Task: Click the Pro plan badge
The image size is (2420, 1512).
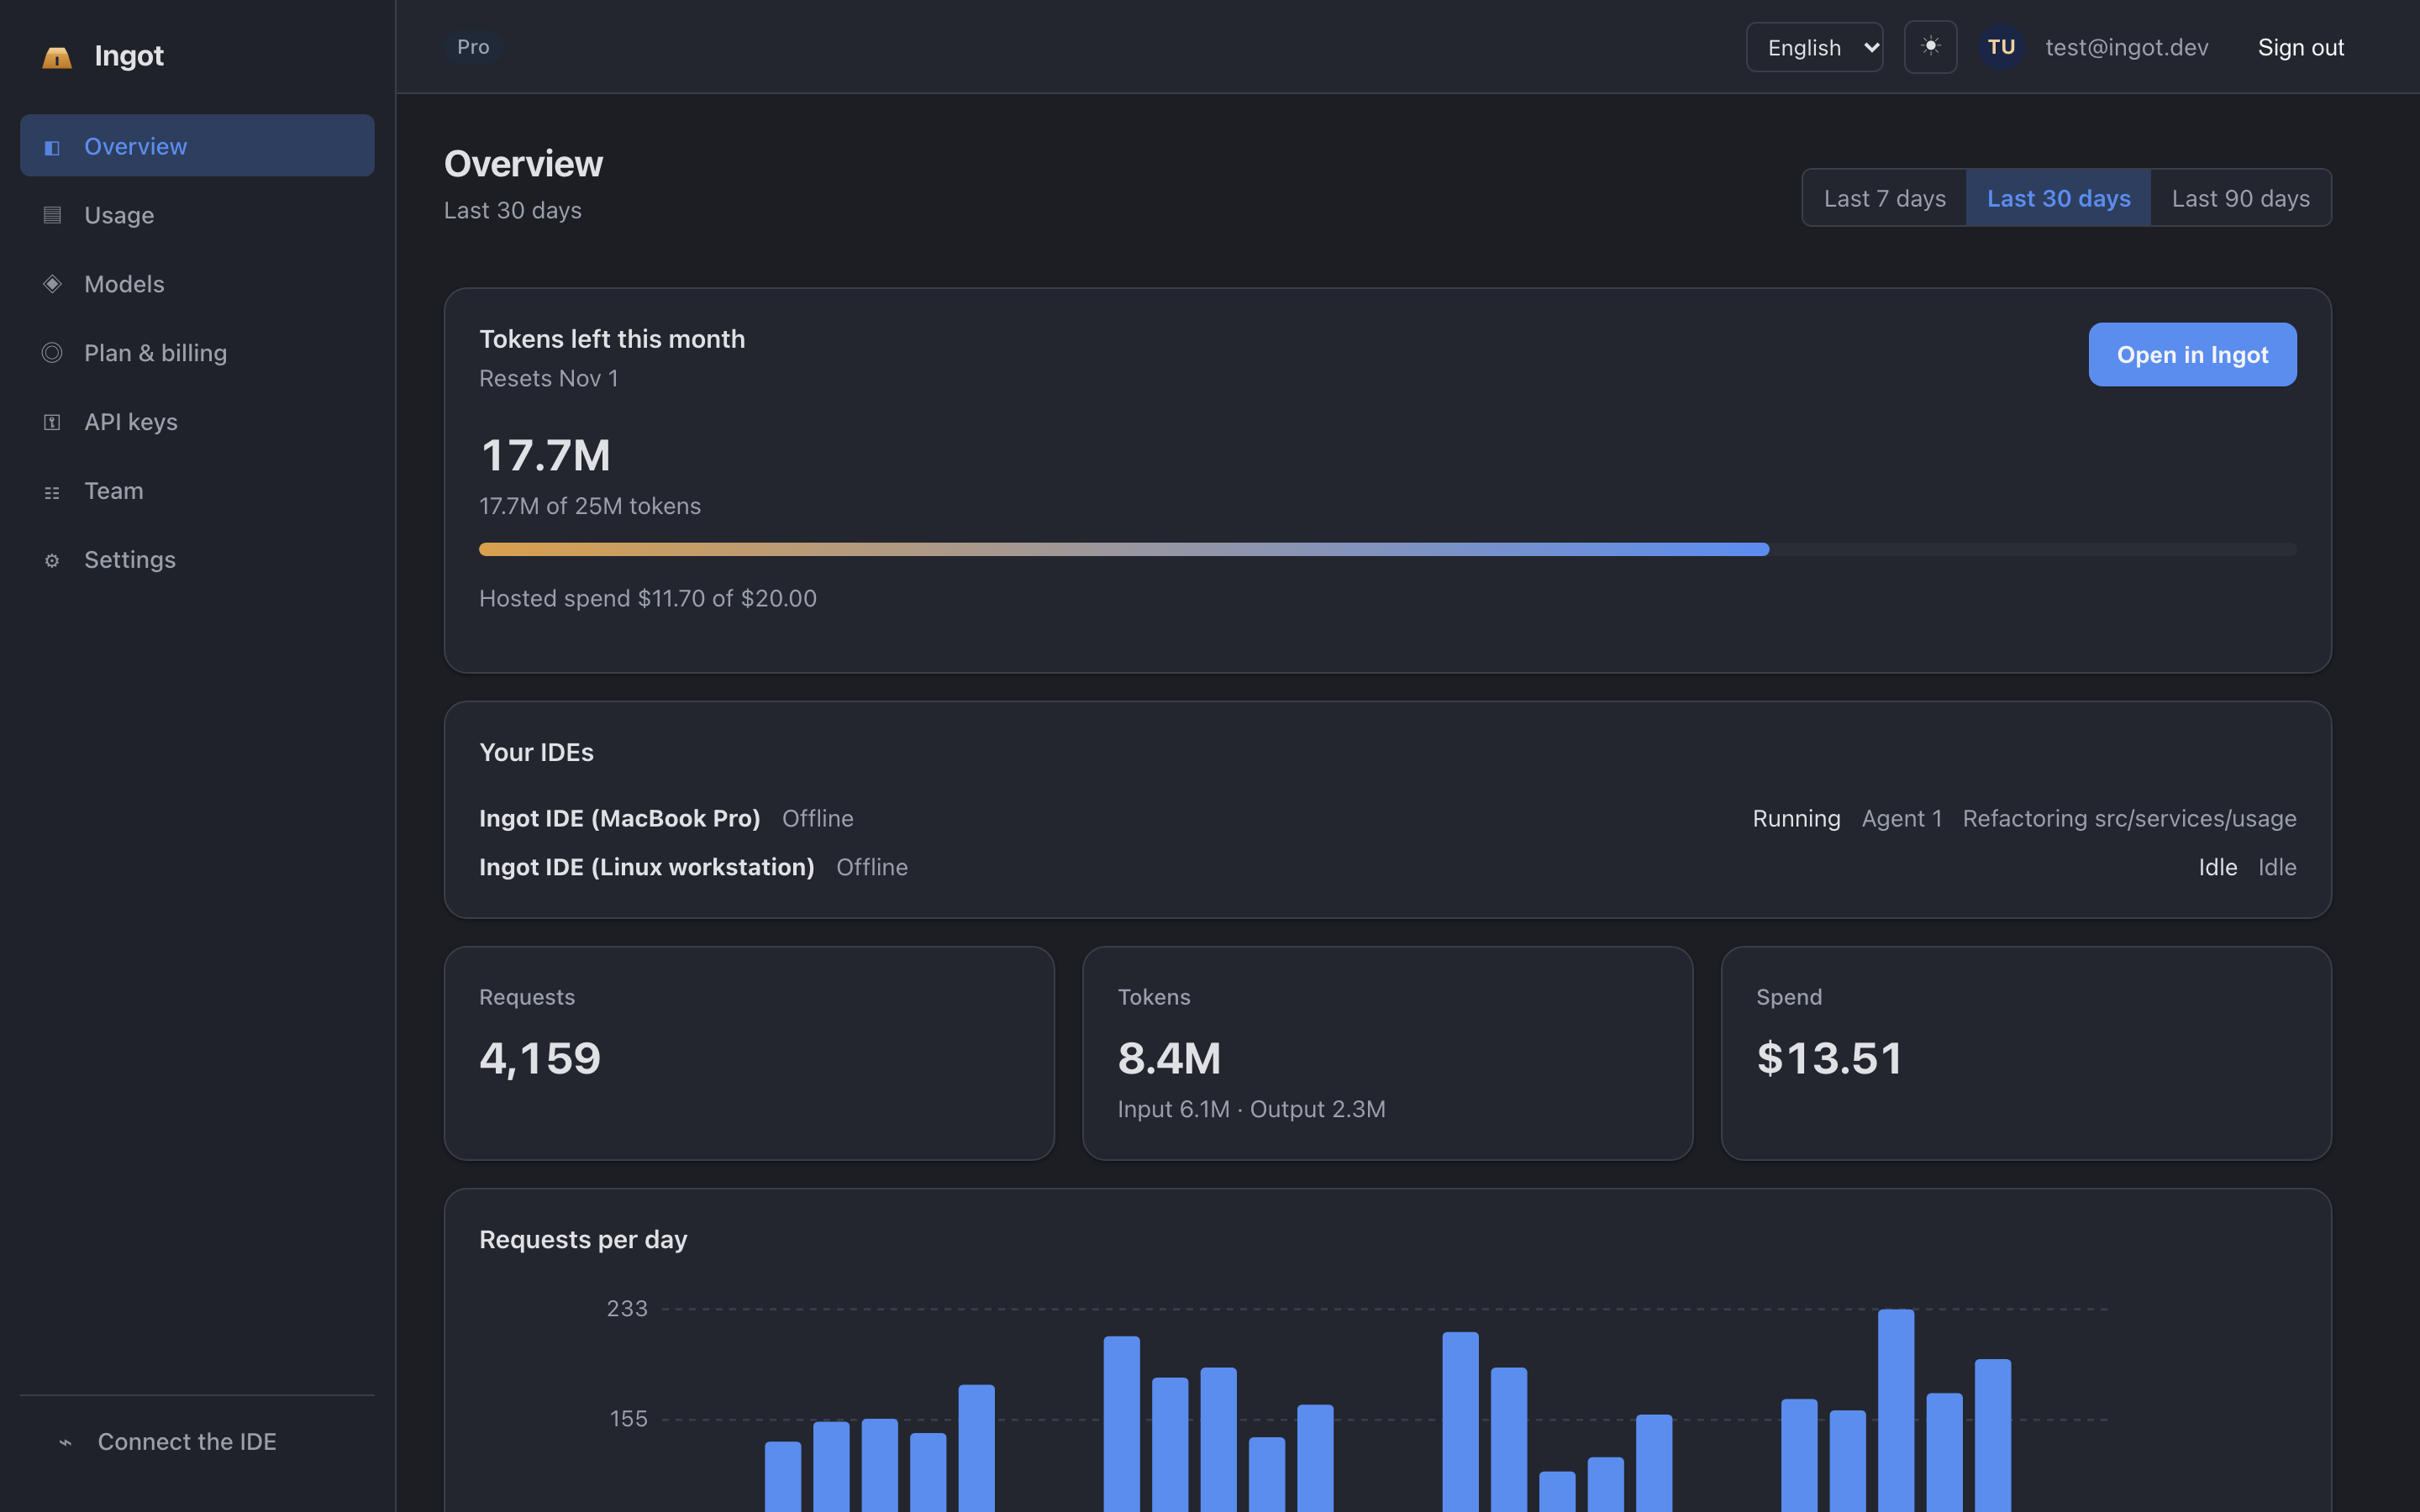Action: (x=473, y=47)
